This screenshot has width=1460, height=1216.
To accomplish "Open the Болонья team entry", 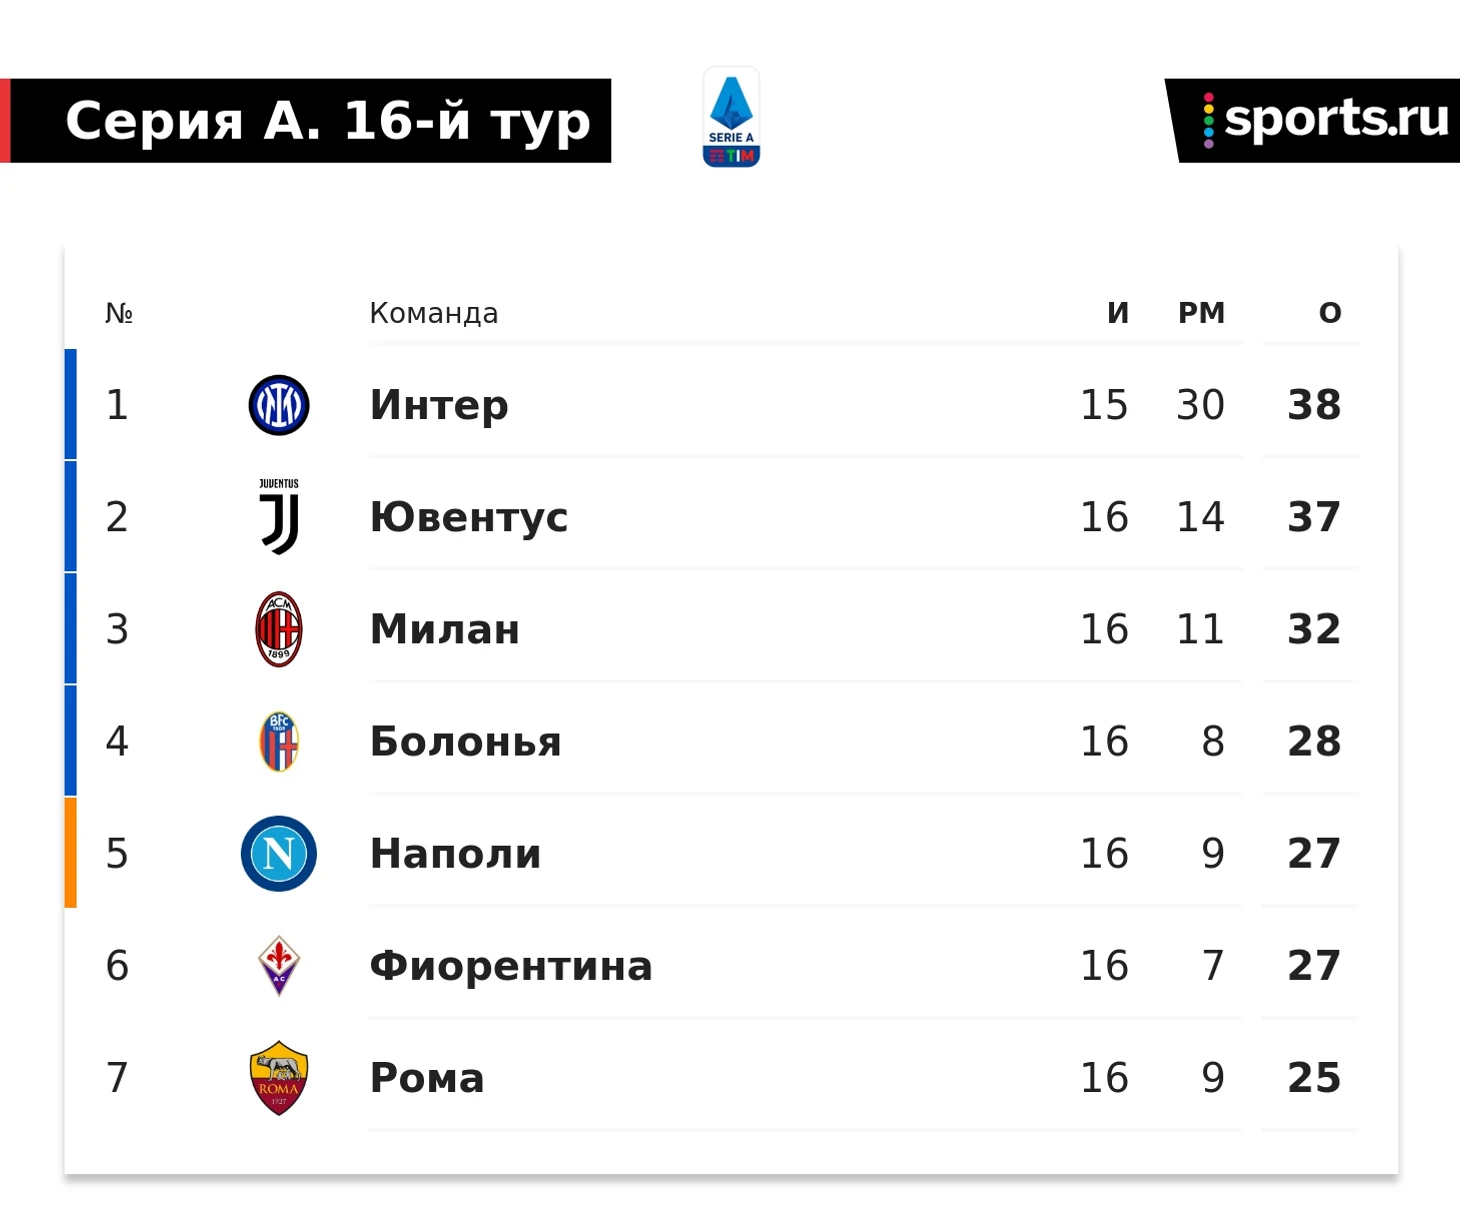I will (466, 741).
